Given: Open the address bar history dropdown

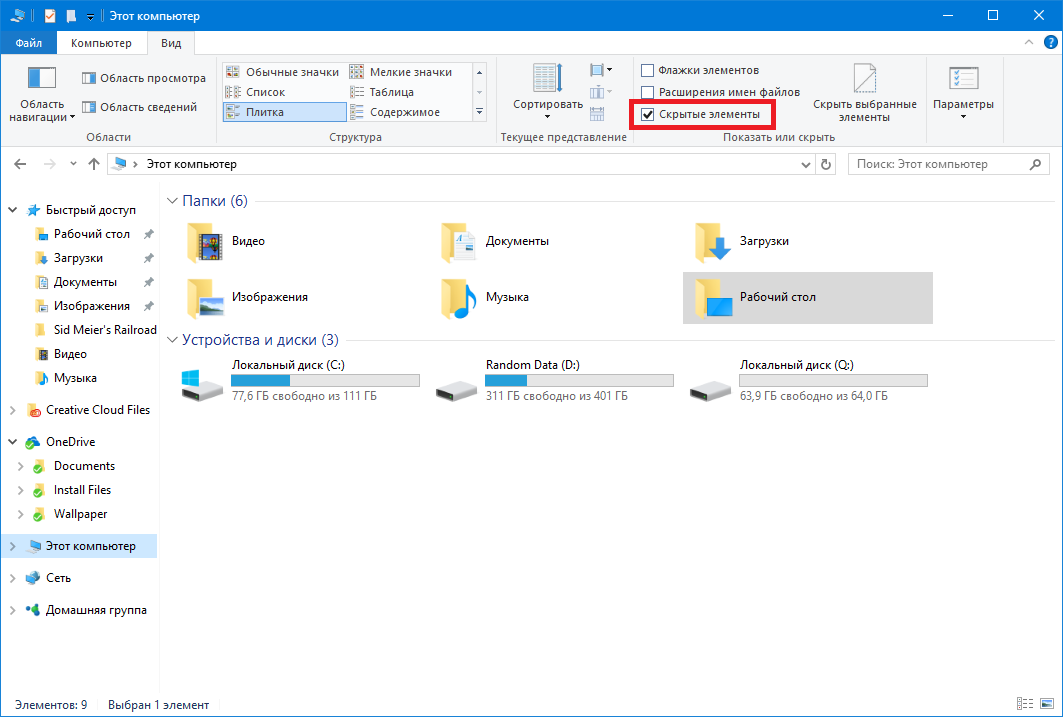Looking at the screenshot, I should [x=805, y=165].
